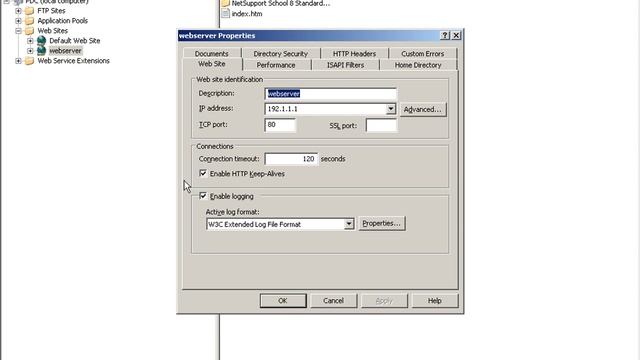Image resolution: width=640 pixels, height=360 pixels.
Task: Select NetSupport School 8 Standard entry name
Action: [281, 3]
